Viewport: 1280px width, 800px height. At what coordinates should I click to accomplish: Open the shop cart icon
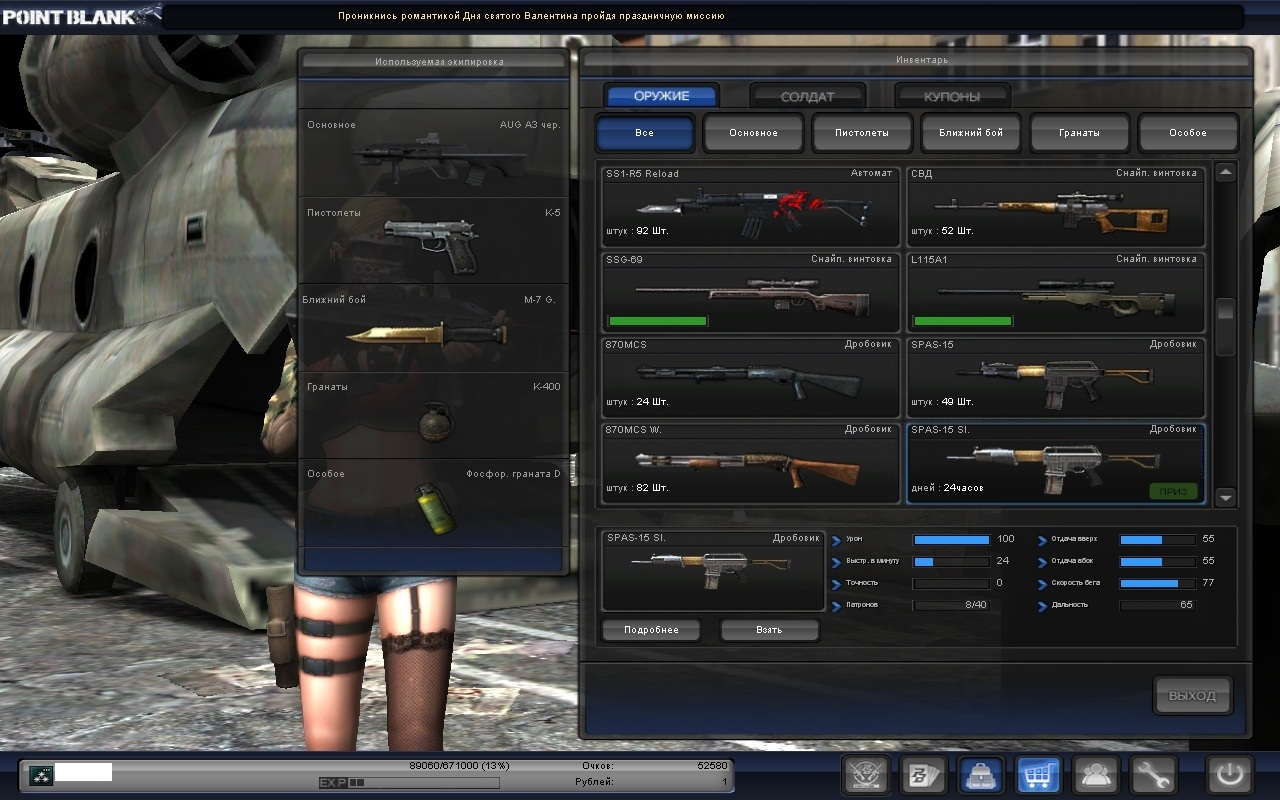click(1038, 775)
